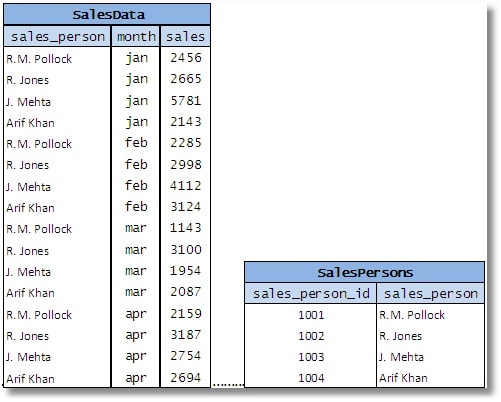
Task: Click R. Jones in the 3100 row
Action: 28,251
